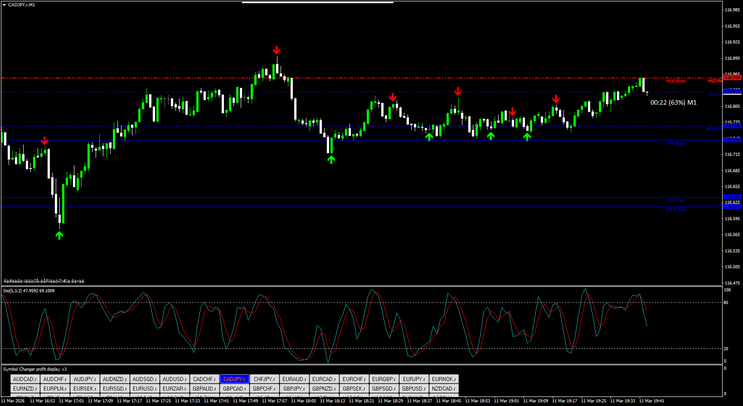The image size is (743, 406).
Task: Click the CADJPY.r,M1 chart title
Action: click(x=21, y=5)
